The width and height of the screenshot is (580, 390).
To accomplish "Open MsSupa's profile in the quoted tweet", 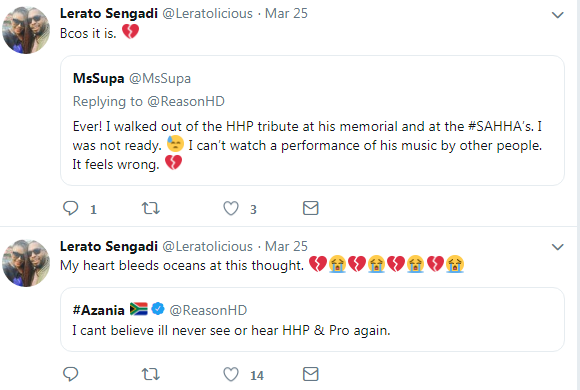I will tap(98, 78).
